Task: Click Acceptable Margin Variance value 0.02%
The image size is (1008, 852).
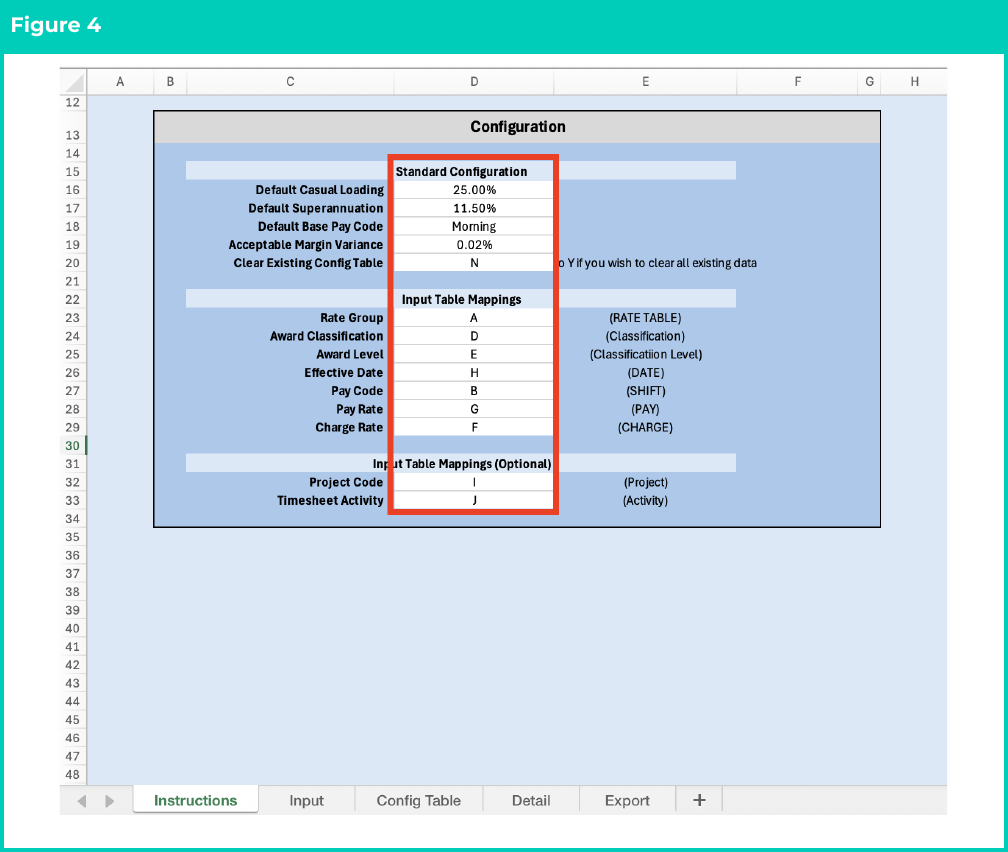Action: [474, 245]
